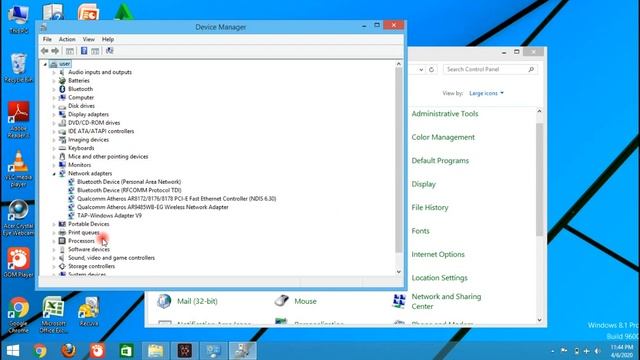
Task: Select IDE ATA/ATAPI controllers
Action: pos(101,131)
